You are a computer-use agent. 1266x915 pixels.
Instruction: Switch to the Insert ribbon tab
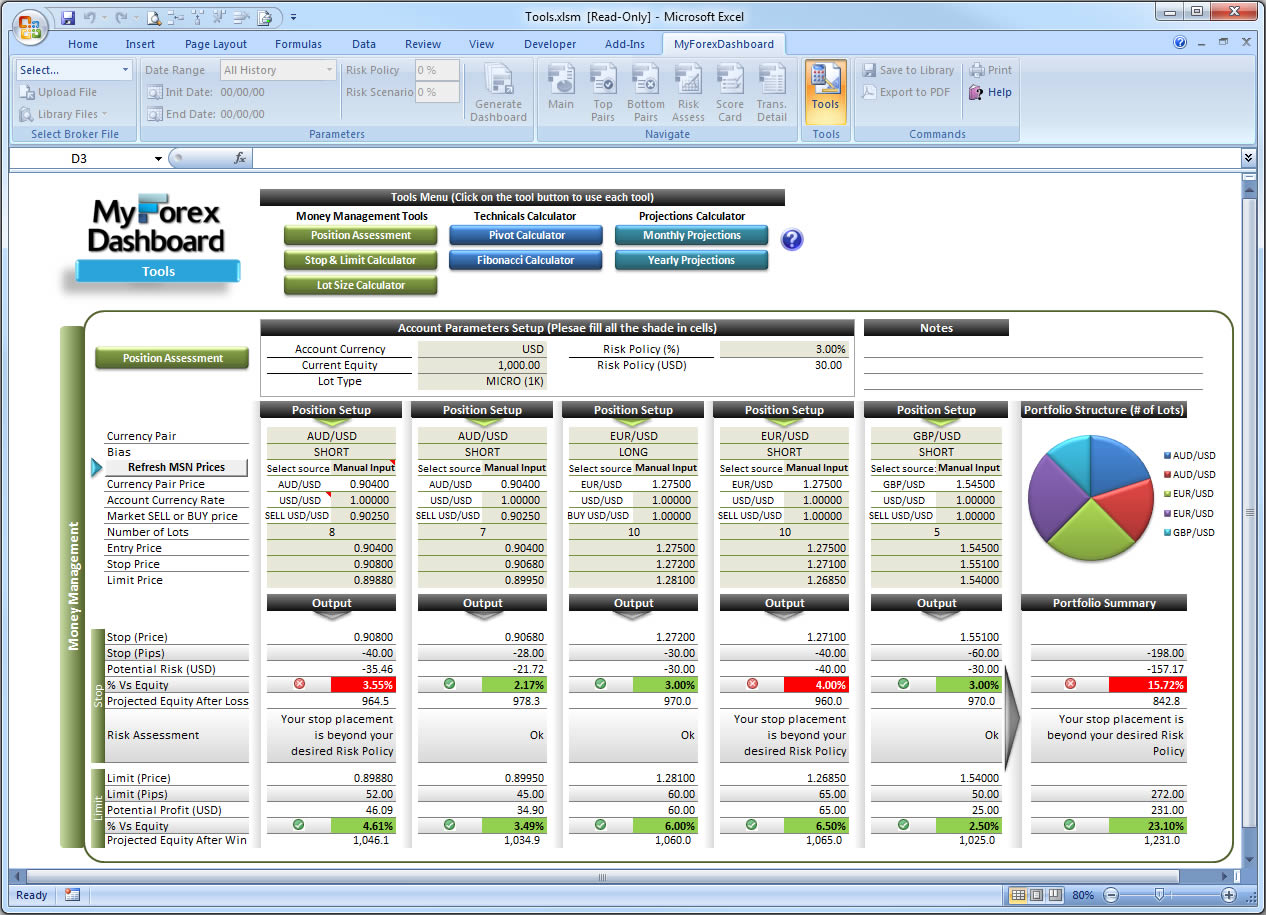point(140,44)
